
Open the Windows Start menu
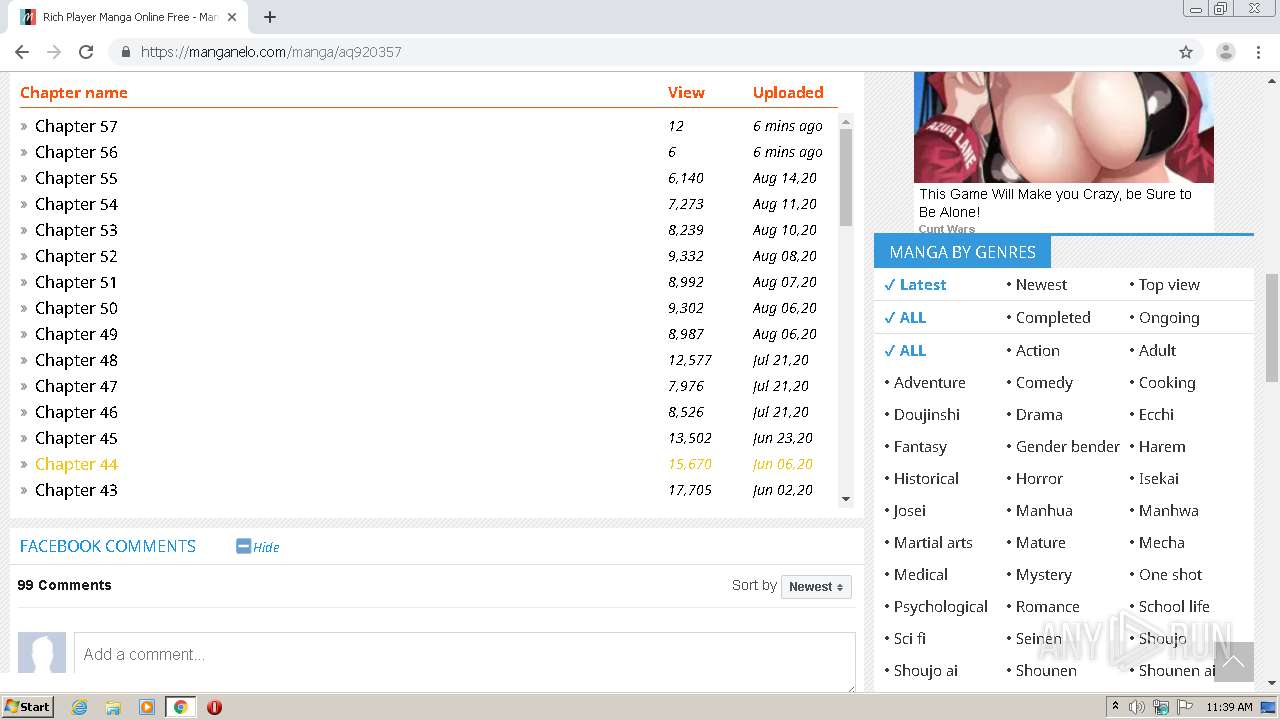(x=27, y=707)
